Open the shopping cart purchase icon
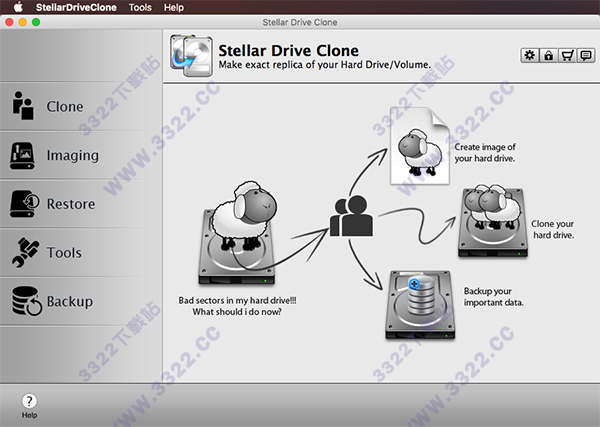This screenshot has width=600, height=427. (567, 55)
